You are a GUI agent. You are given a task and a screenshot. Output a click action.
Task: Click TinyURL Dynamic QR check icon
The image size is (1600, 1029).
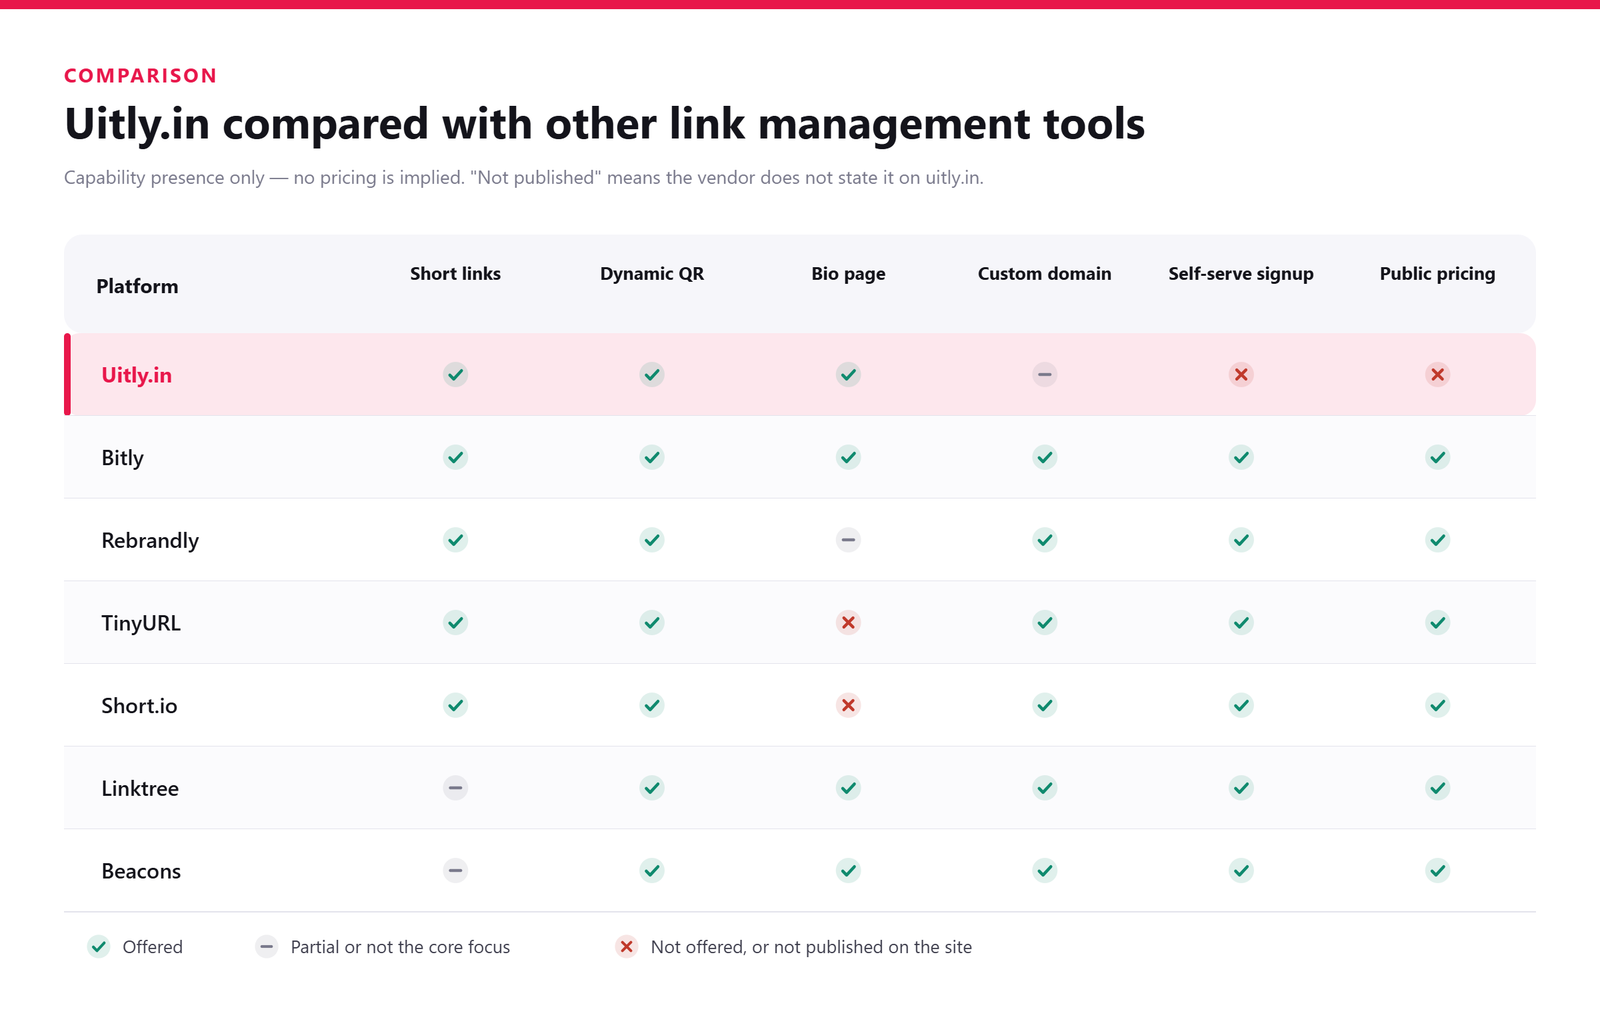click(652, 623)
